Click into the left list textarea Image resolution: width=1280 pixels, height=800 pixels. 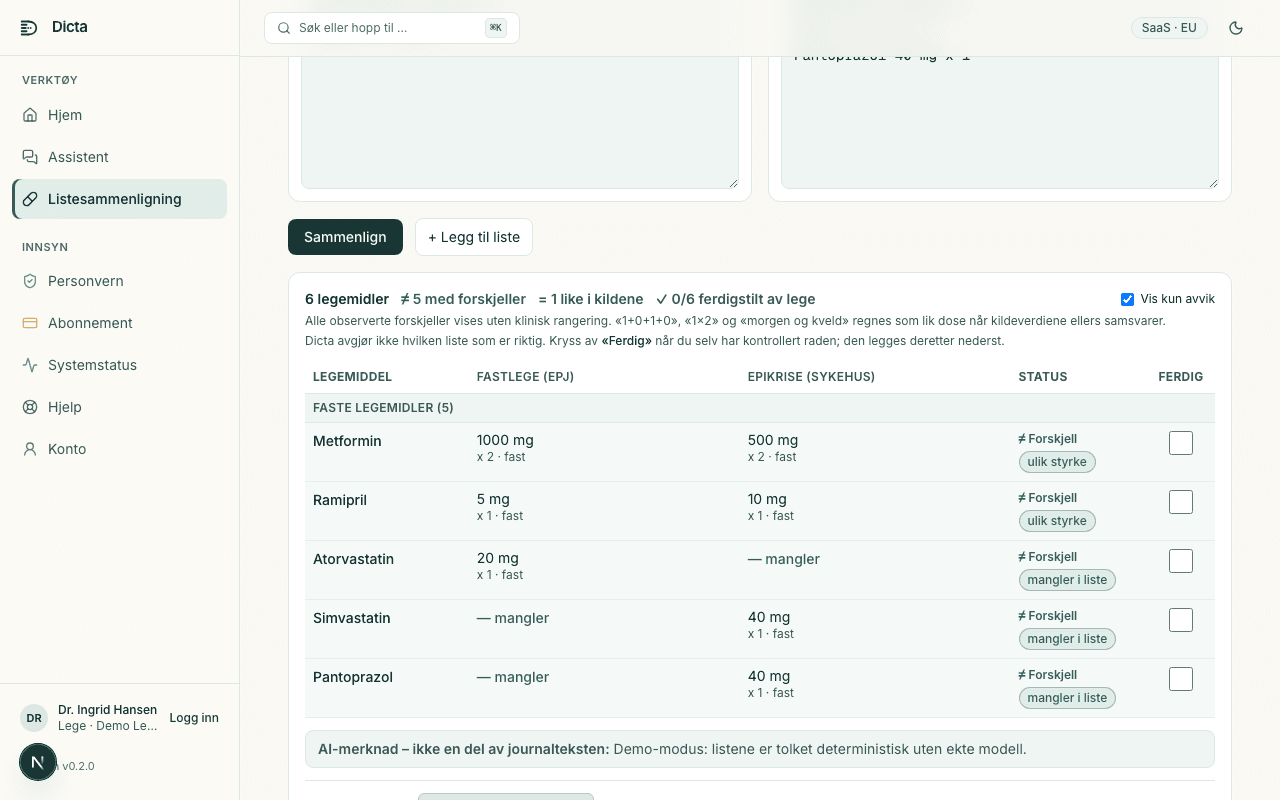520,122
